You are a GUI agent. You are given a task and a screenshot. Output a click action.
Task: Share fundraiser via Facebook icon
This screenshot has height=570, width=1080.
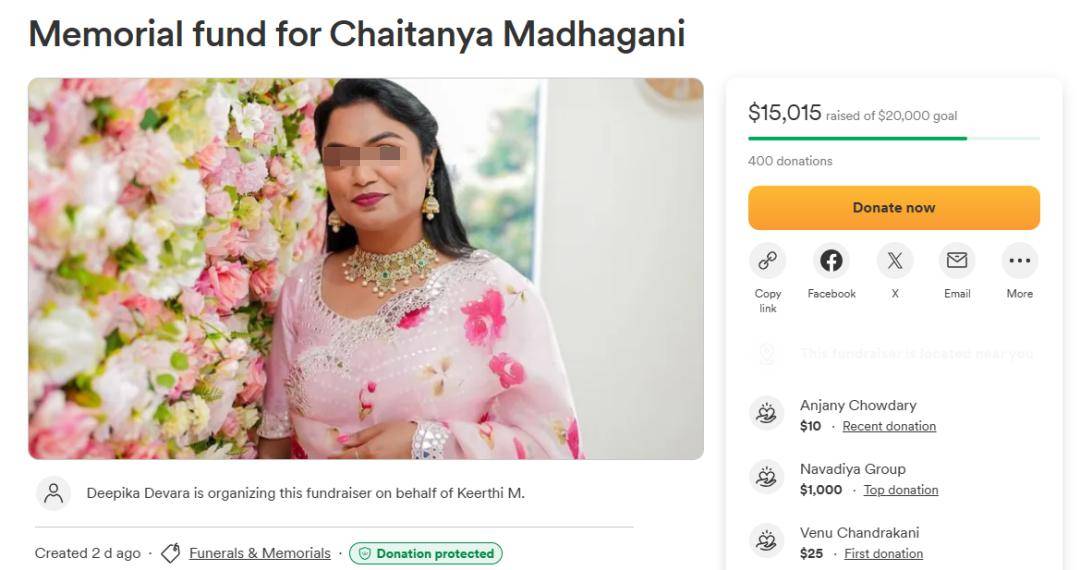[x=831, y=261]
